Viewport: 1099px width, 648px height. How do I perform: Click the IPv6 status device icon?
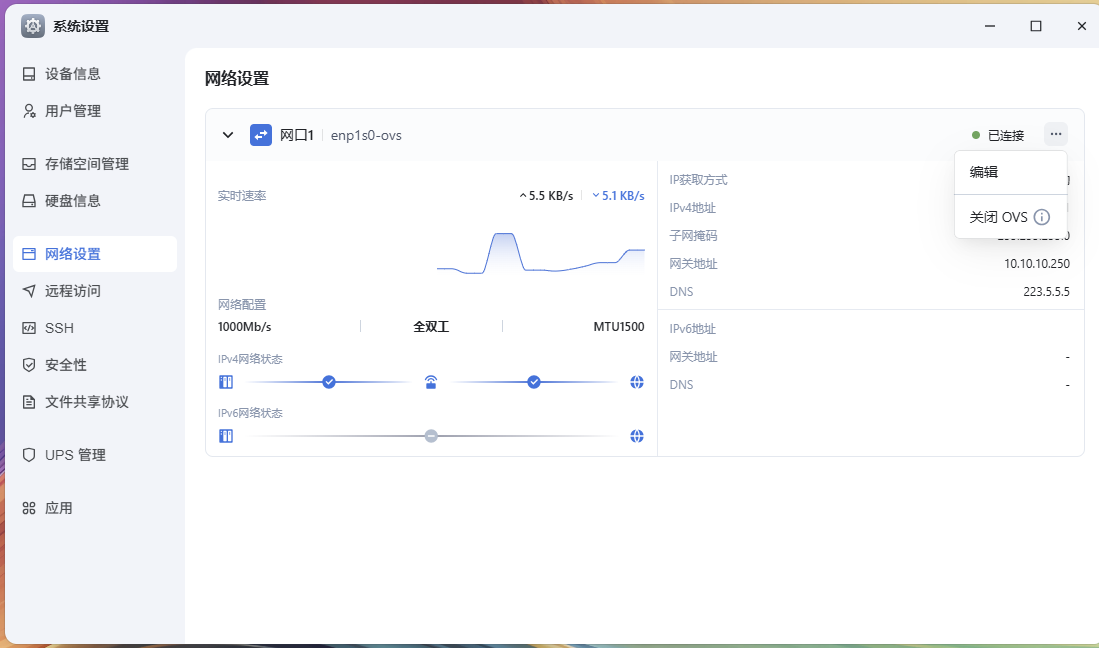(226, 436)
